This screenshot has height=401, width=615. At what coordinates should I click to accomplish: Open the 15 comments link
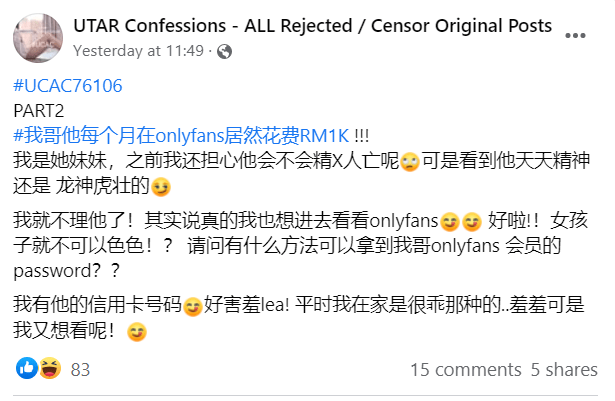pos(466,370)
